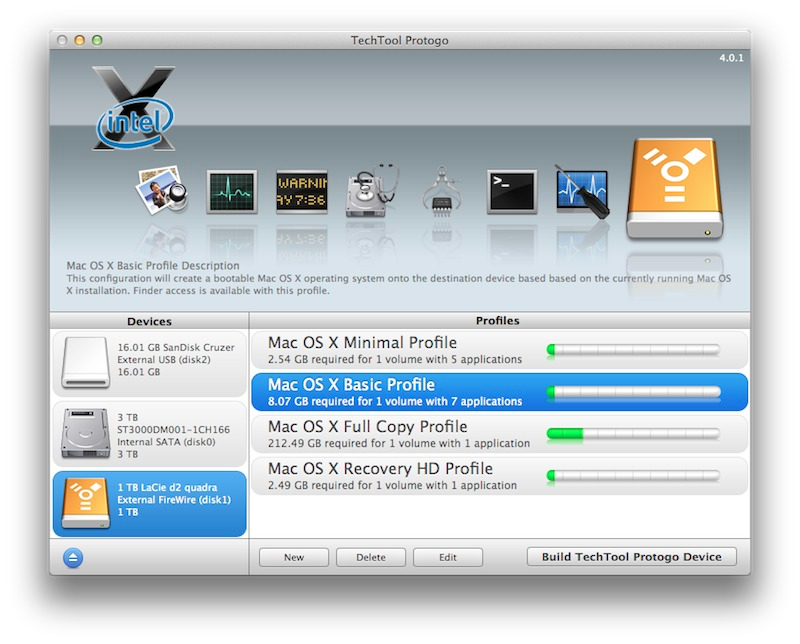Click the orange LaCie FireWire drive icon
This screenshot has width=800, height=644.
[x=85, y=503]
